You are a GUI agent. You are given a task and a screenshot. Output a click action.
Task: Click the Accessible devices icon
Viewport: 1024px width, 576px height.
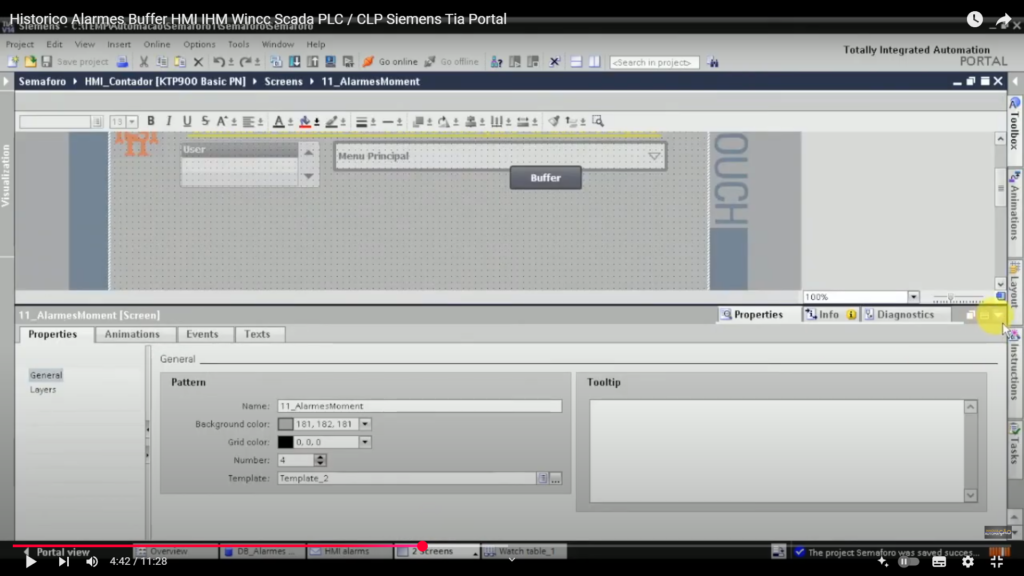(496, 62)
